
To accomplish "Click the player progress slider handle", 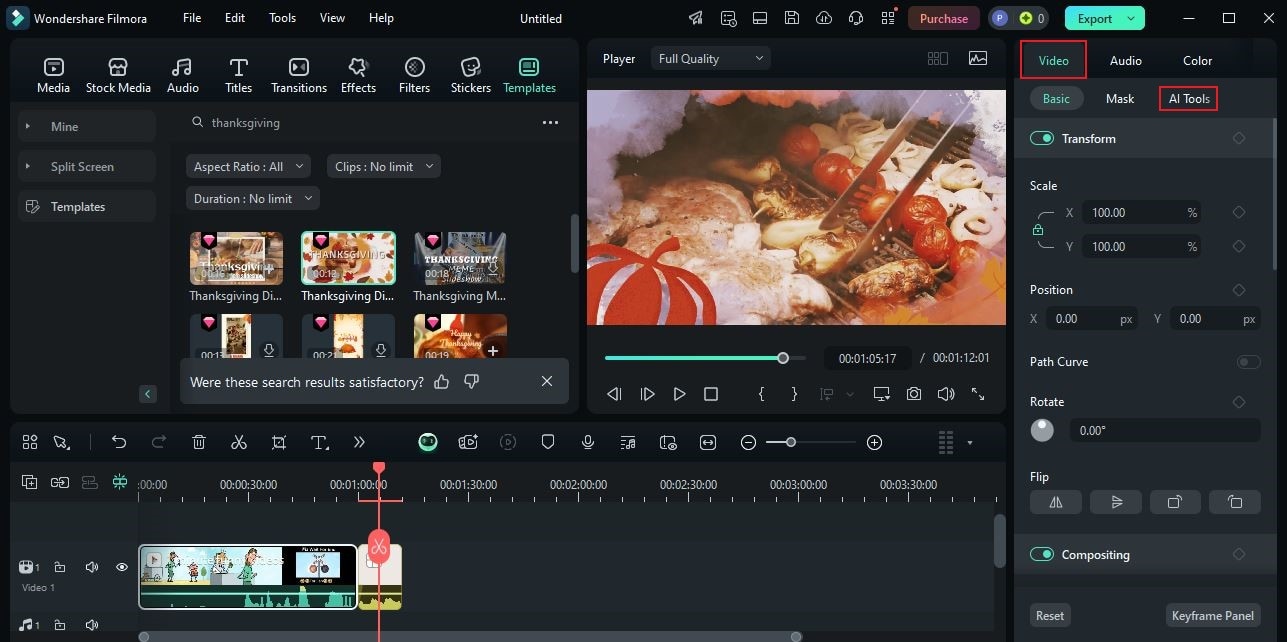I will tap(783, 358).
